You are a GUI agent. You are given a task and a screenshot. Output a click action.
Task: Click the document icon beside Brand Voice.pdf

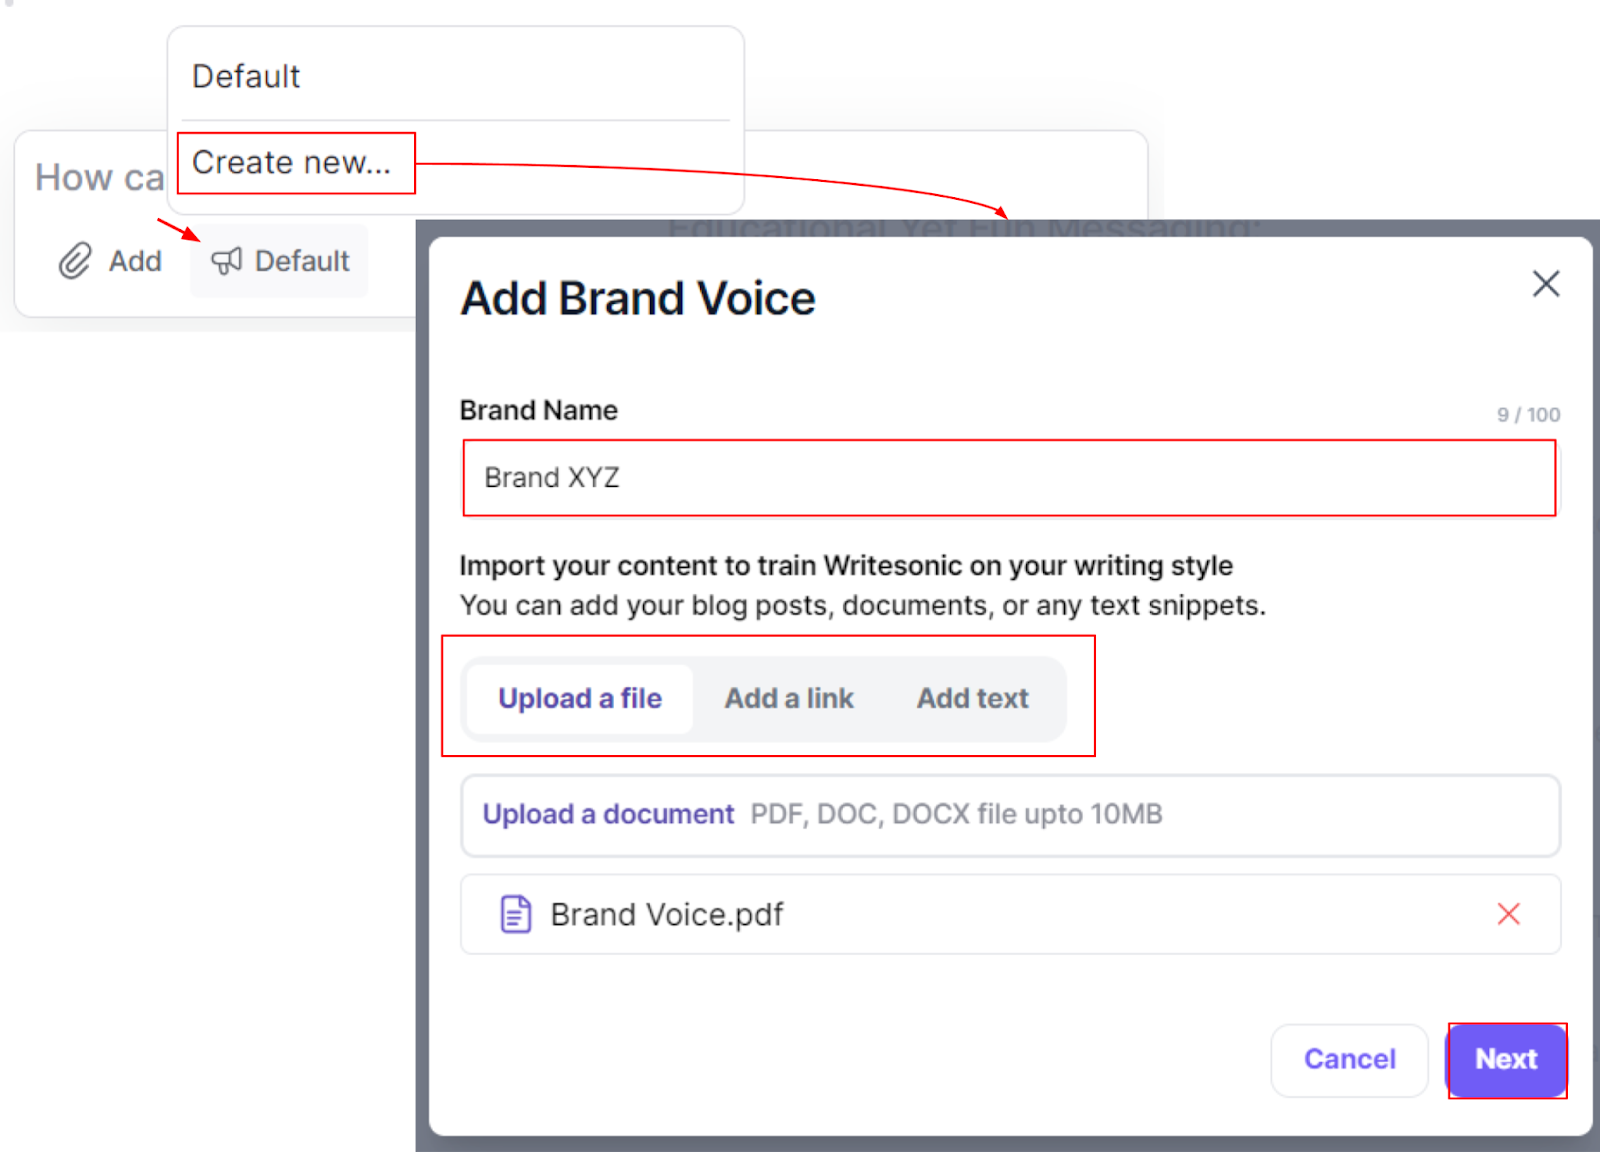[x=515, y=914]
